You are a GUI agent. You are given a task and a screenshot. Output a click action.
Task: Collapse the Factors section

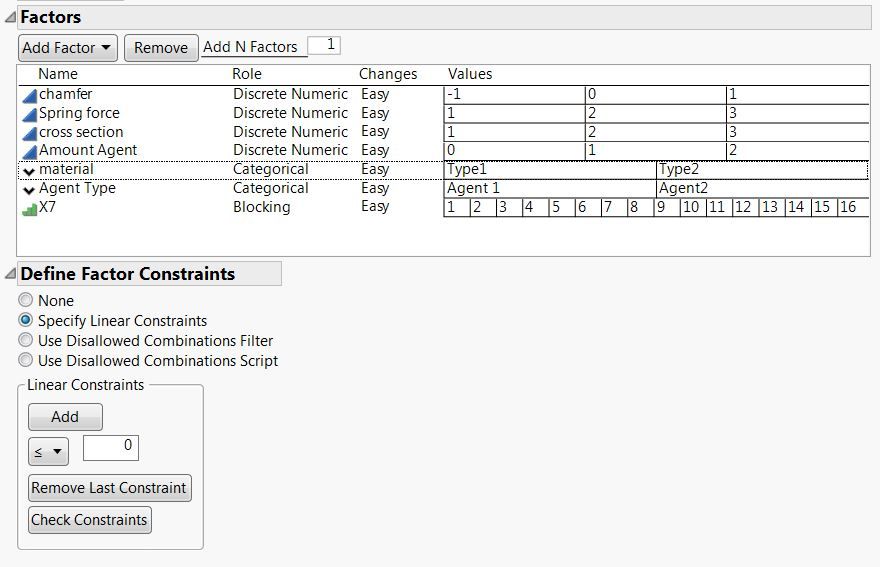[10, 17]
